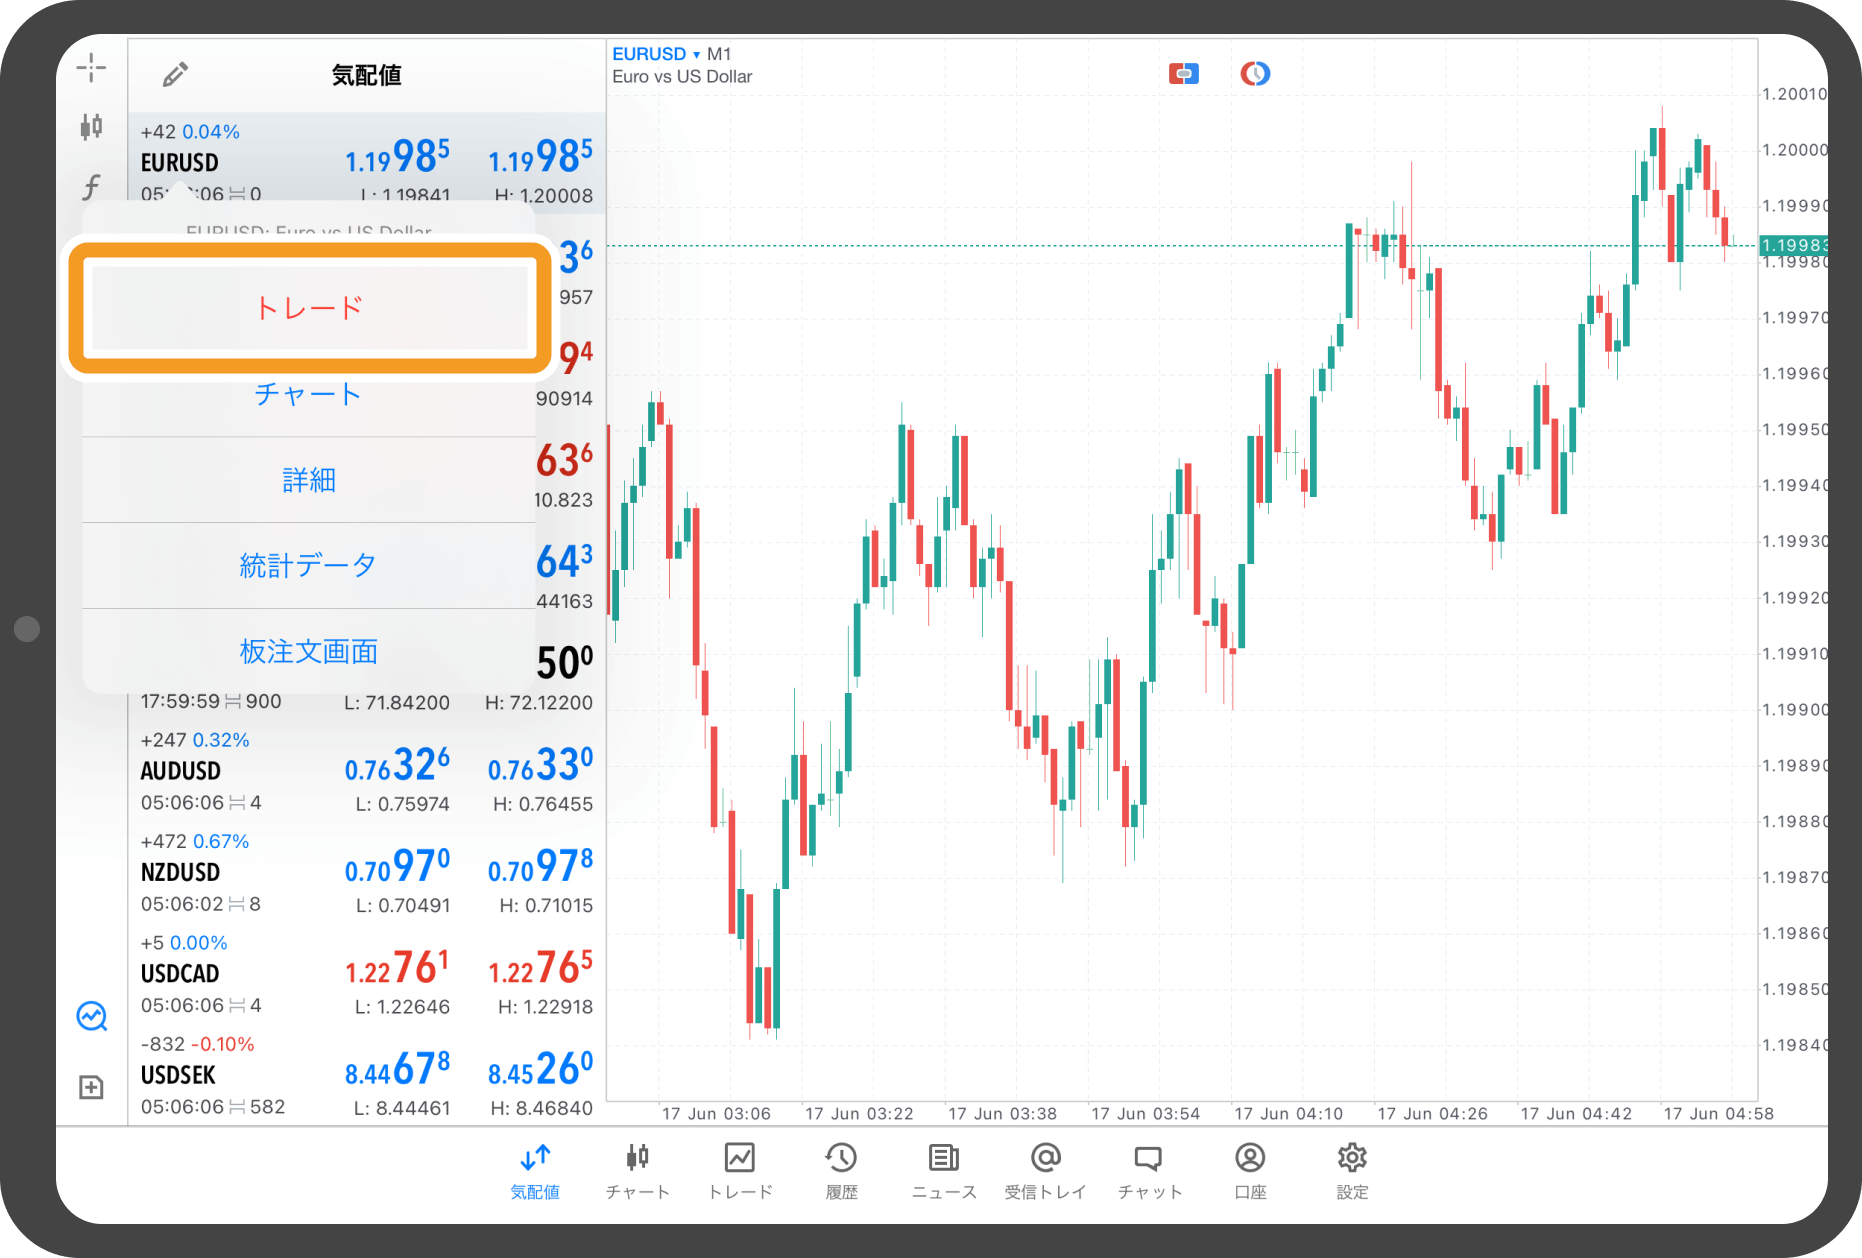The height and width of the screenshot is (1258, 1862).
Task: Tap NZDUSD bid price 0.70970
Action: [x=398, y=866]
